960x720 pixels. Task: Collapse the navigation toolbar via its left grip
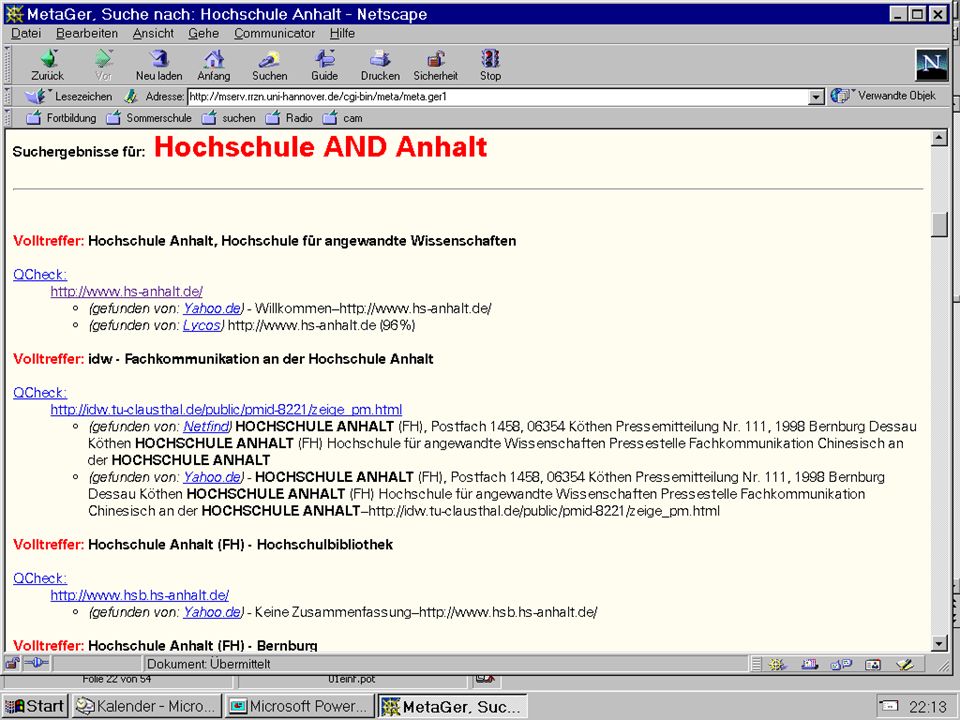click(x=7, y=65)
